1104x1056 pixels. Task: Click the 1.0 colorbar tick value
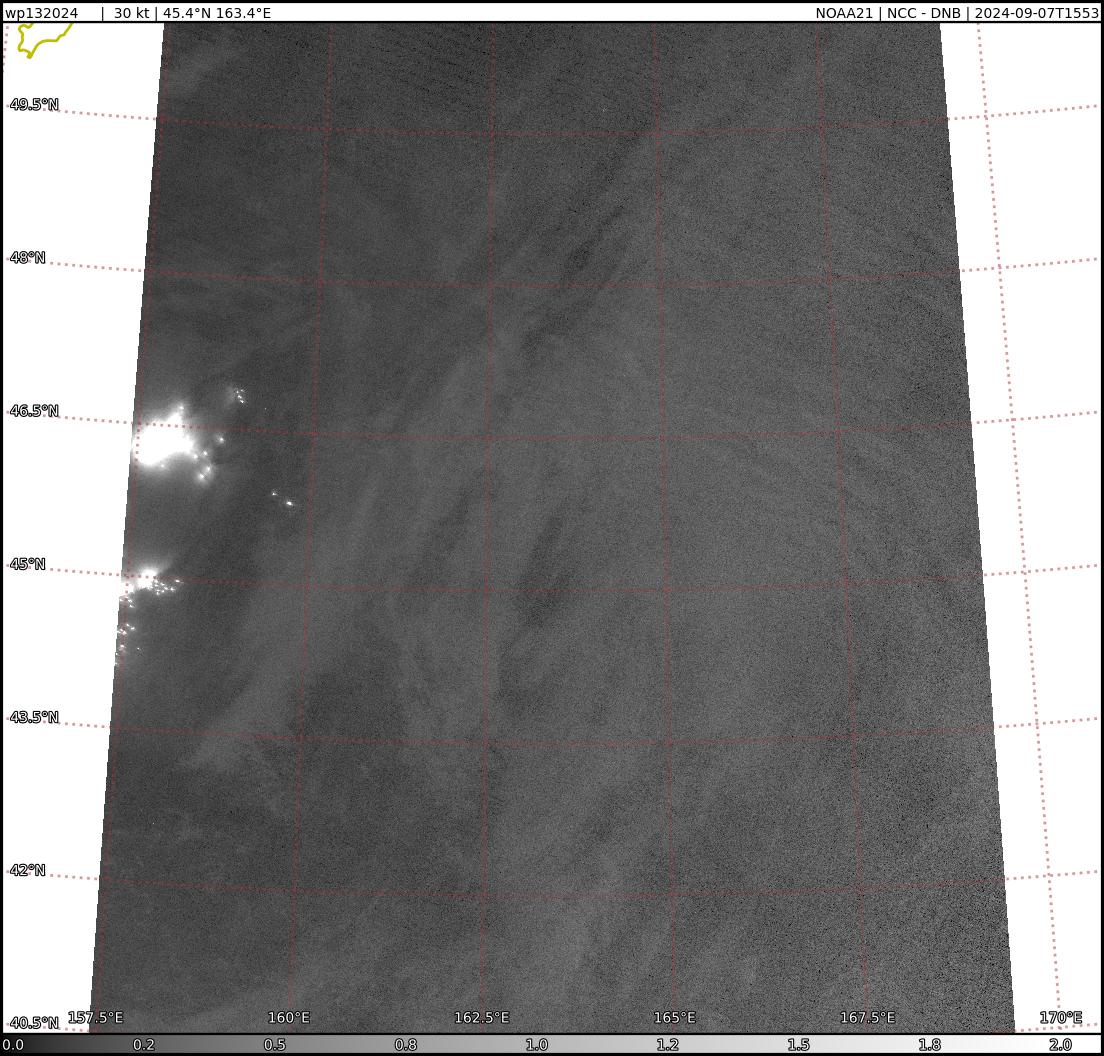pyautogui.click(x=537, y=1045)
